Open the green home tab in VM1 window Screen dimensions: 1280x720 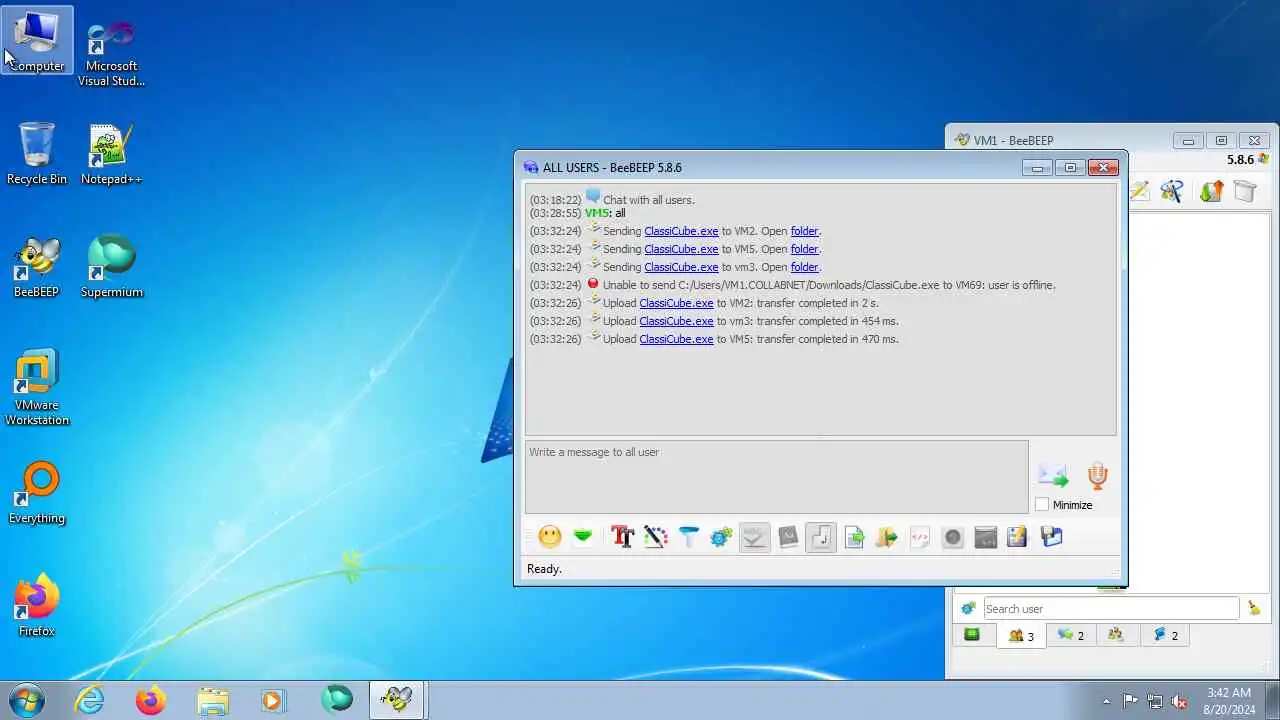972,634
